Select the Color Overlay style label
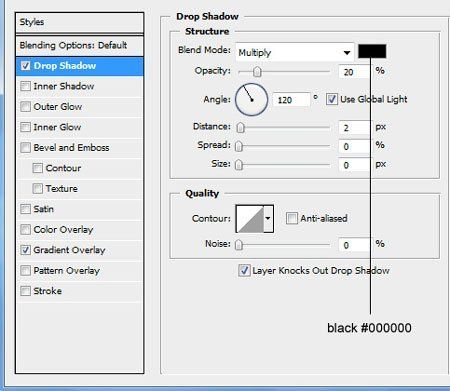The width and height of the screenshot is (450, 391). (x=63, y=230)
